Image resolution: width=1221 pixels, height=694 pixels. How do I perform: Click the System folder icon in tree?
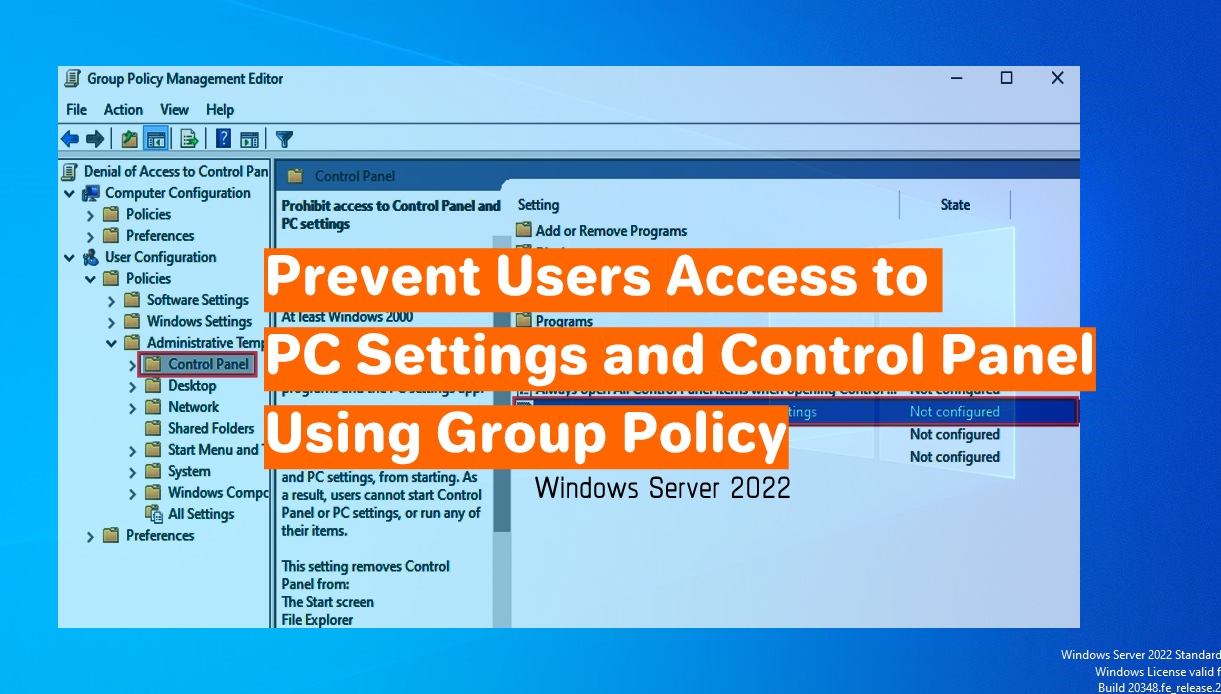(153, 471)
